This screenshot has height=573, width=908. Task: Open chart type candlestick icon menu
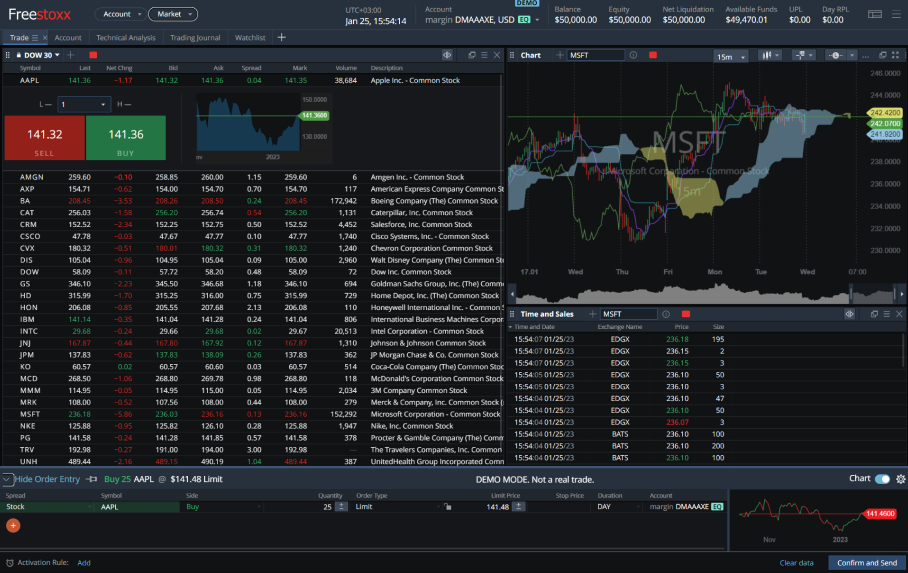pos(771,56)
